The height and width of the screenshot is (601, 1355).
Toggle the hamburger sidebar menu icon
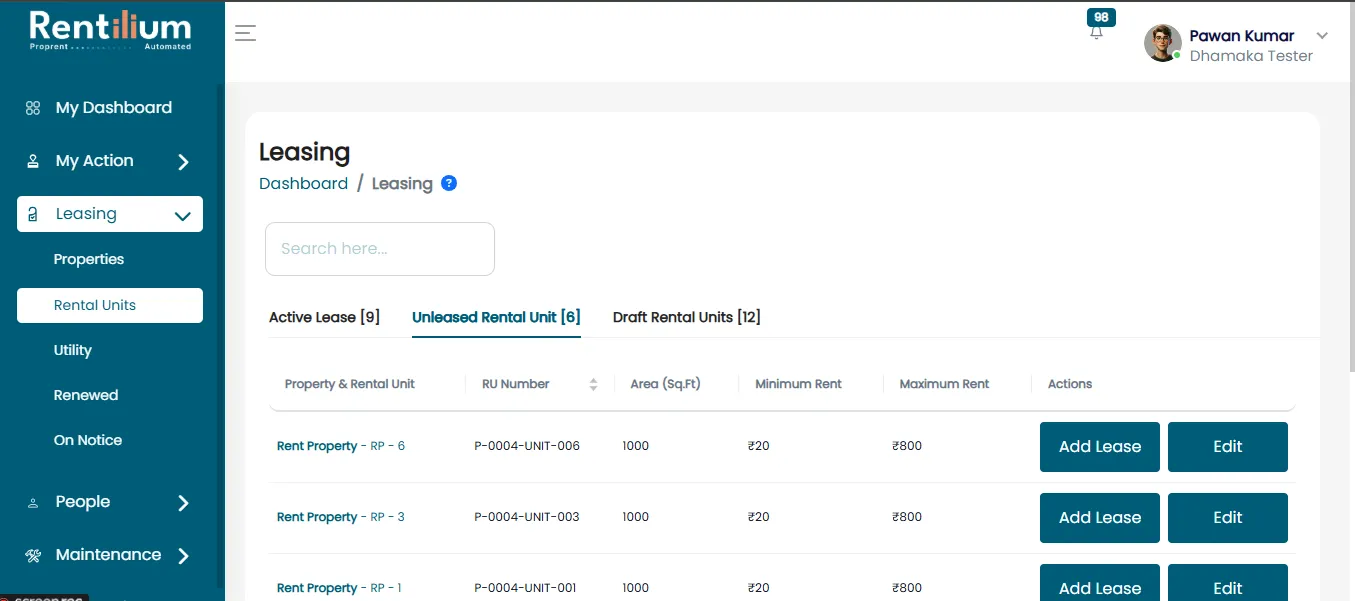pyautogui.click(x=245, y=33)
